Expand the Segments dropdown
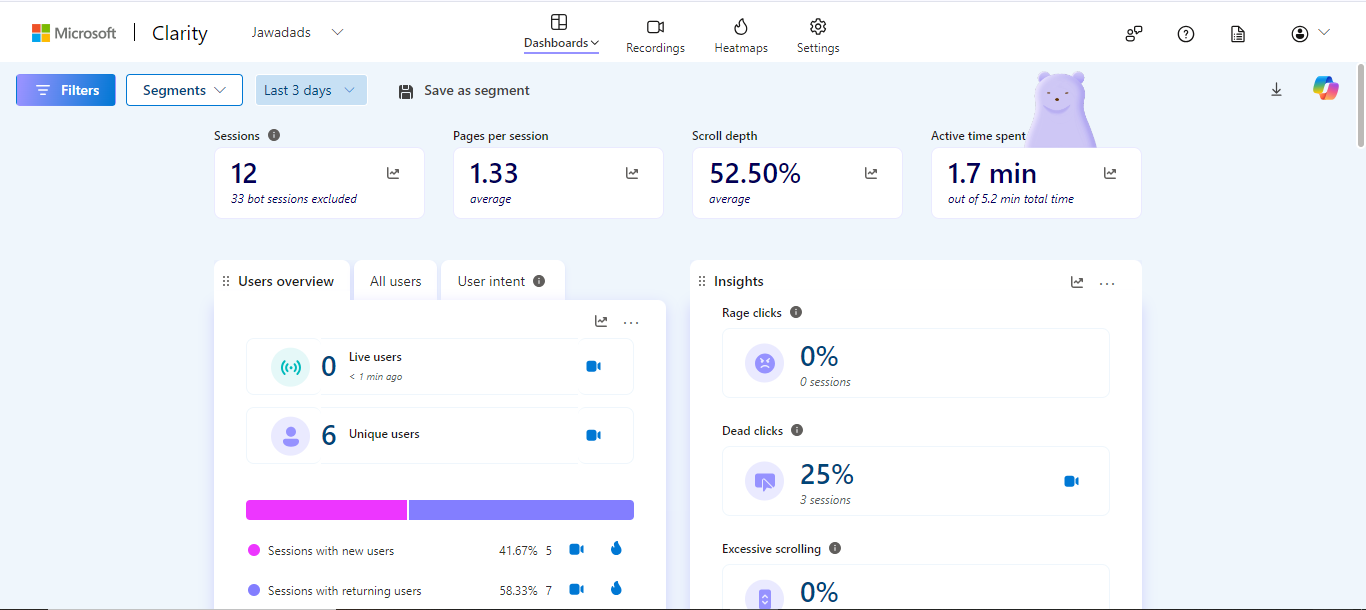The width and height of the screenshot is (1366, 610). coord(184,90)
